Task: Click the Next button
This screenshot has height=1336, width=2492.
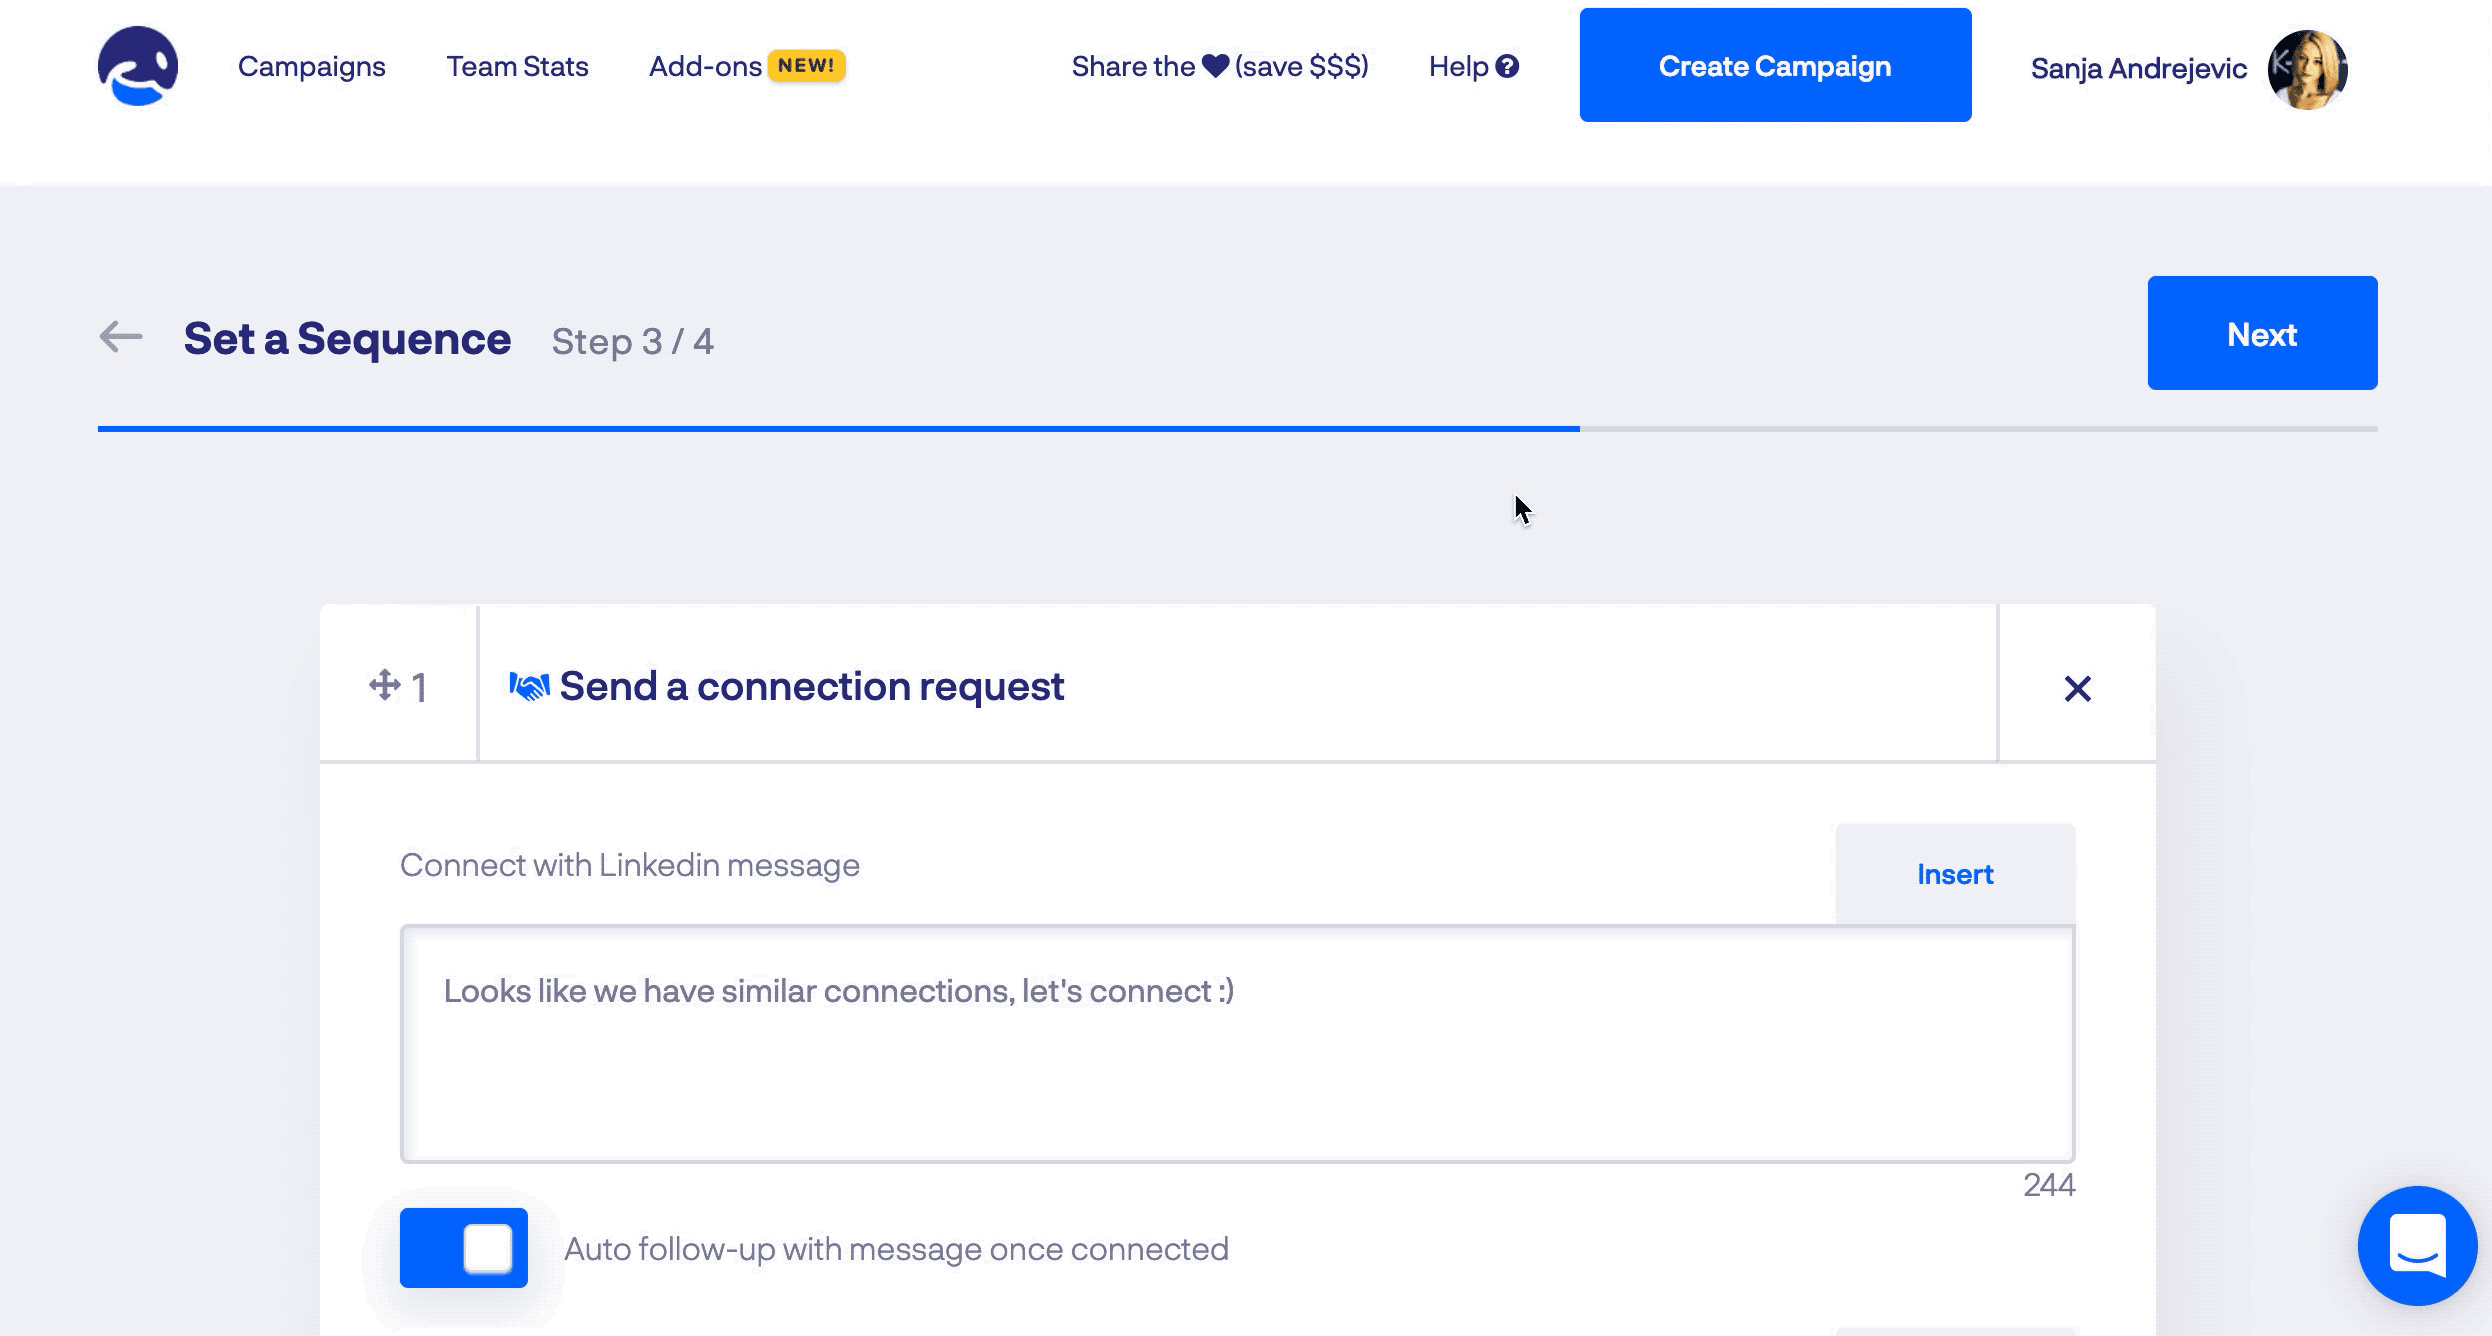Action: 2262,333
